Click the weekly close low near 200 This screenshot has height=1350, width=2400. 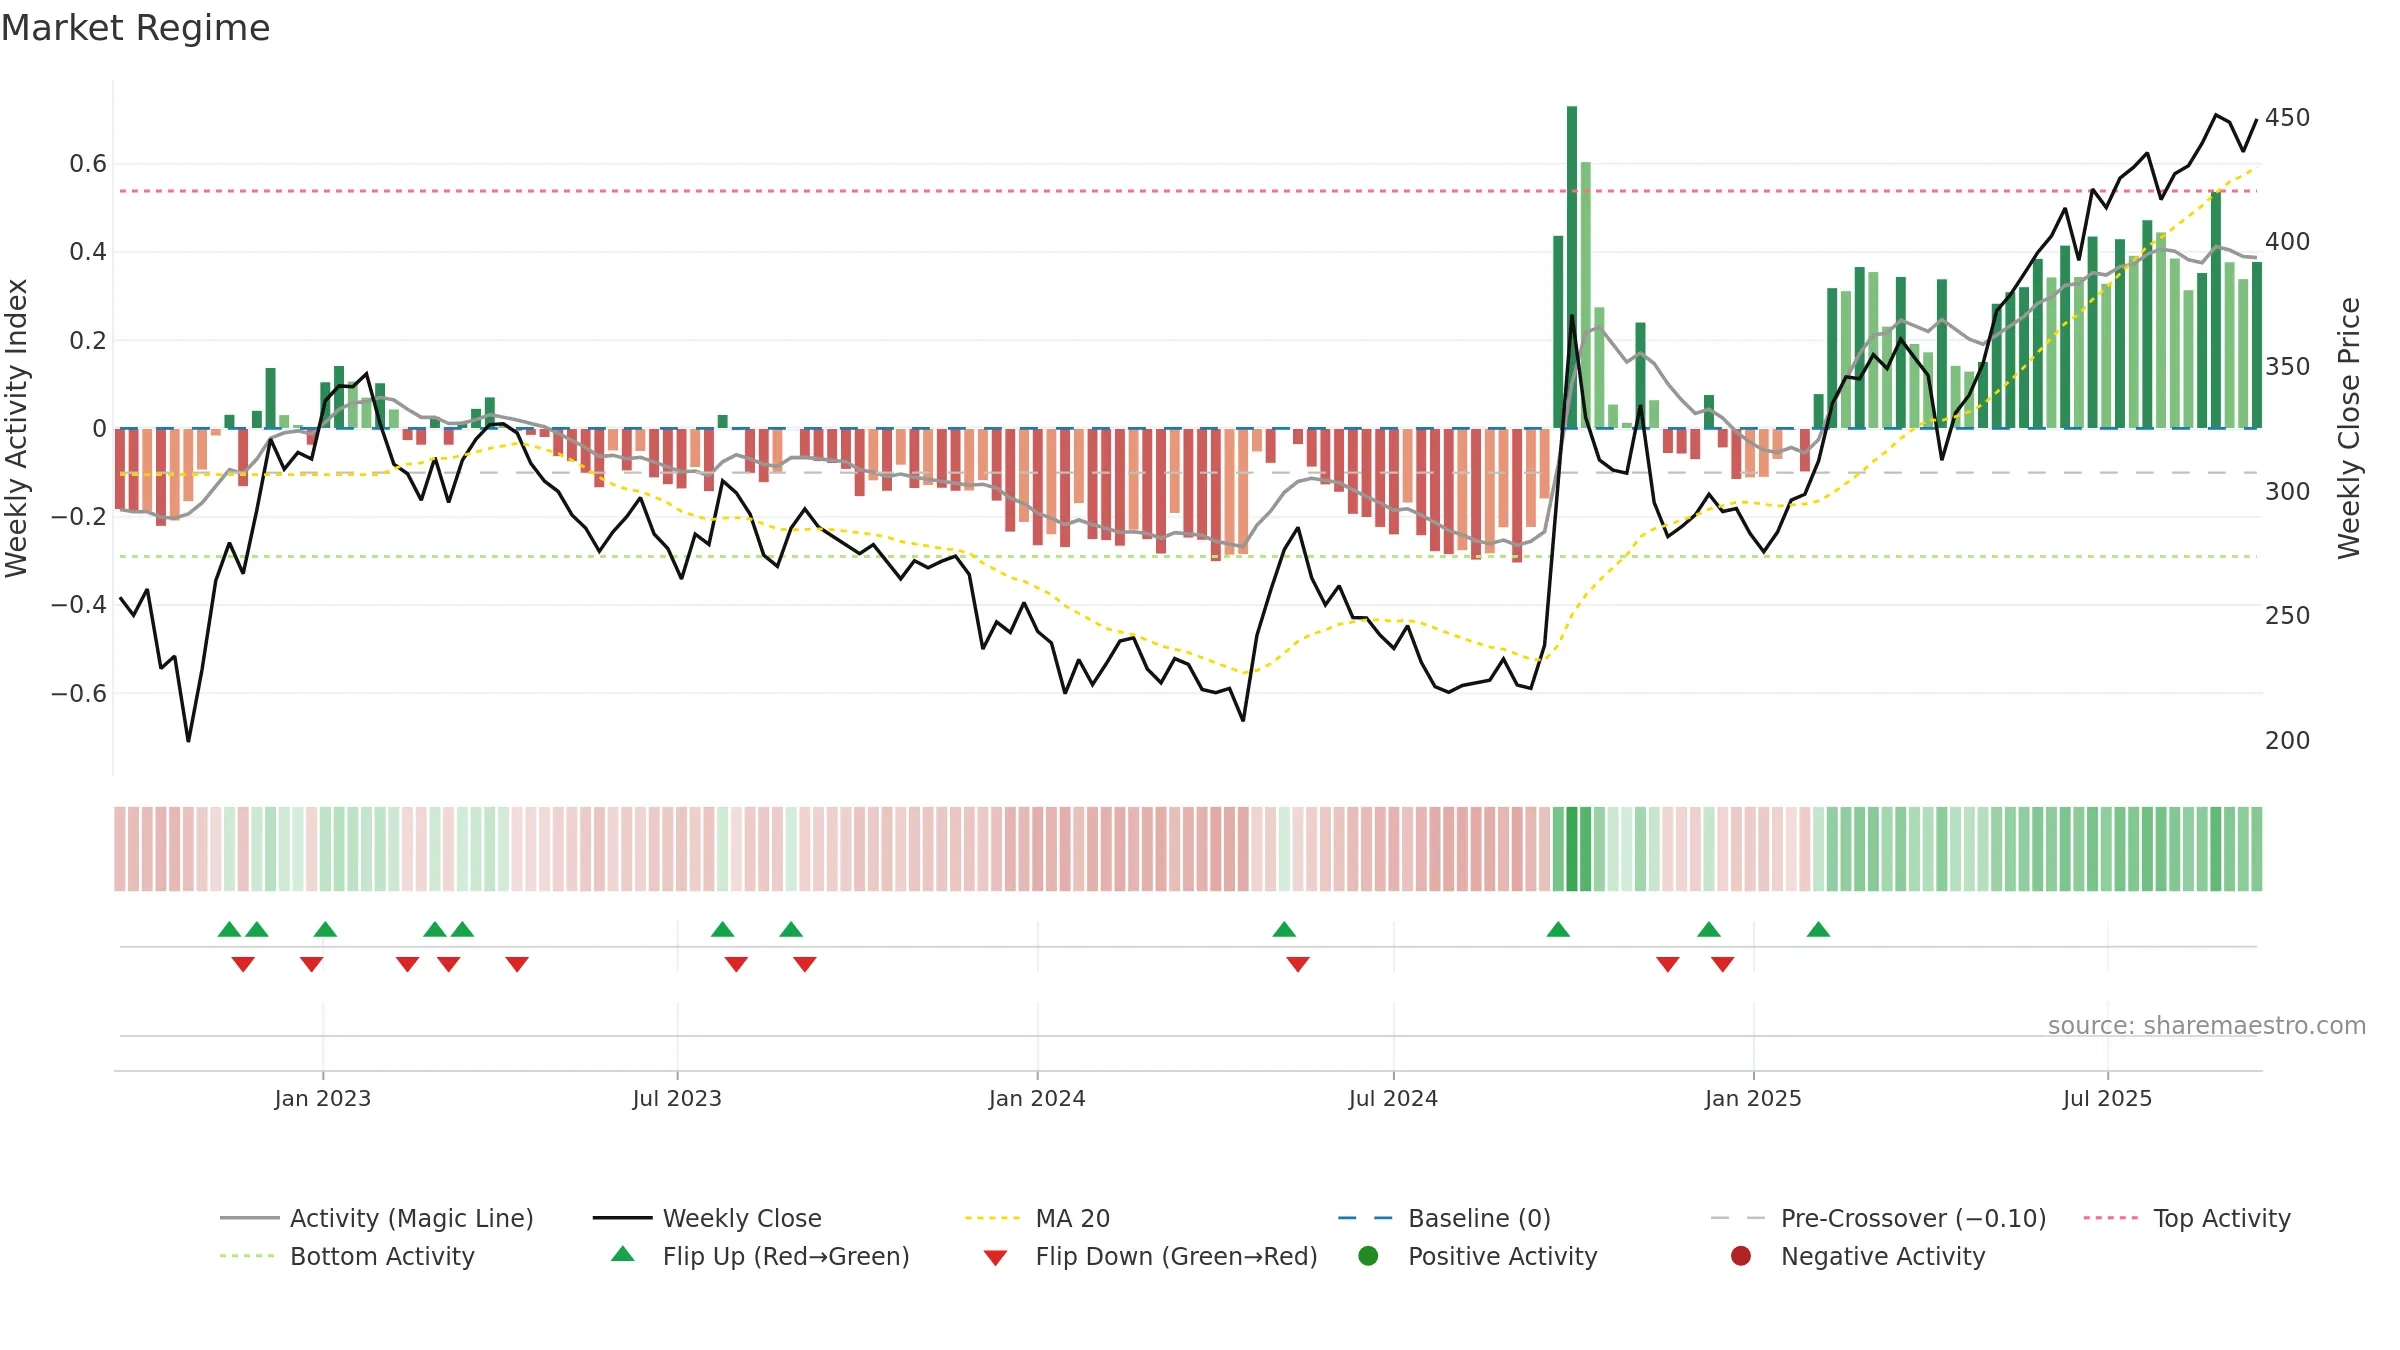coord(188,740)
